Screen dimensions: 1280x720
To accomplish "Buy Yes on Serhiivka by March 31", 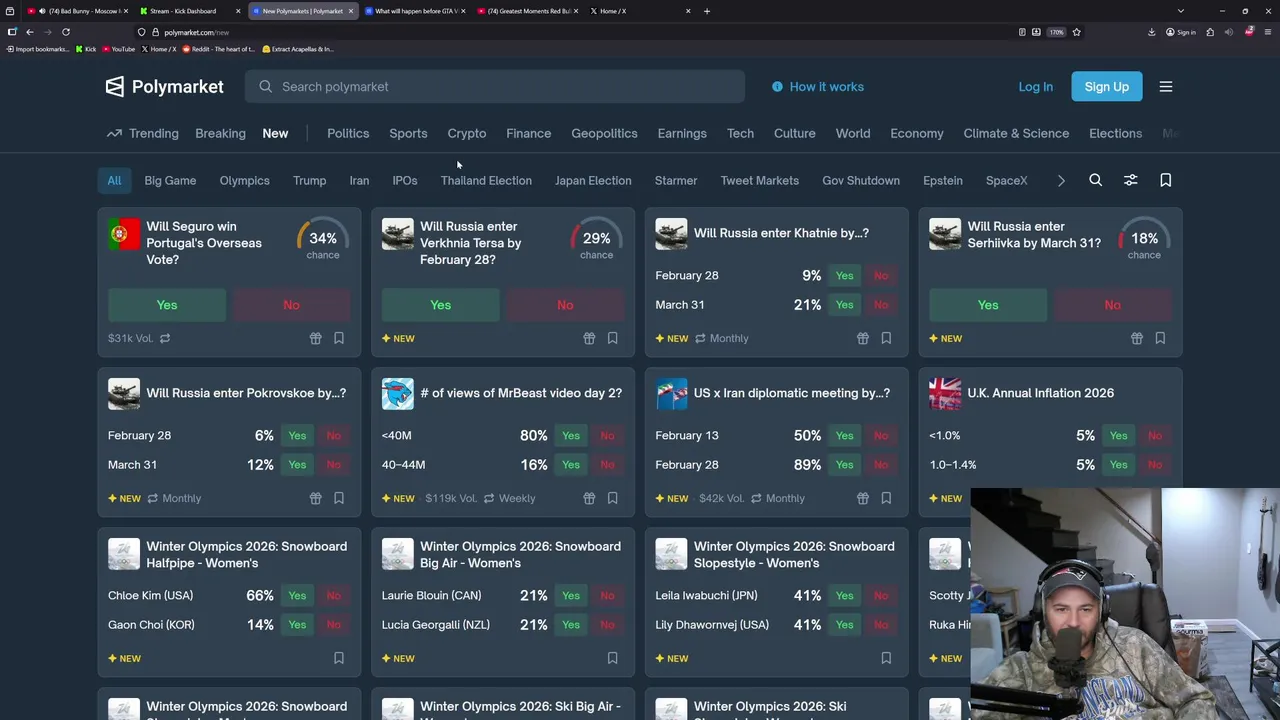I will click(x=988, y=305).
